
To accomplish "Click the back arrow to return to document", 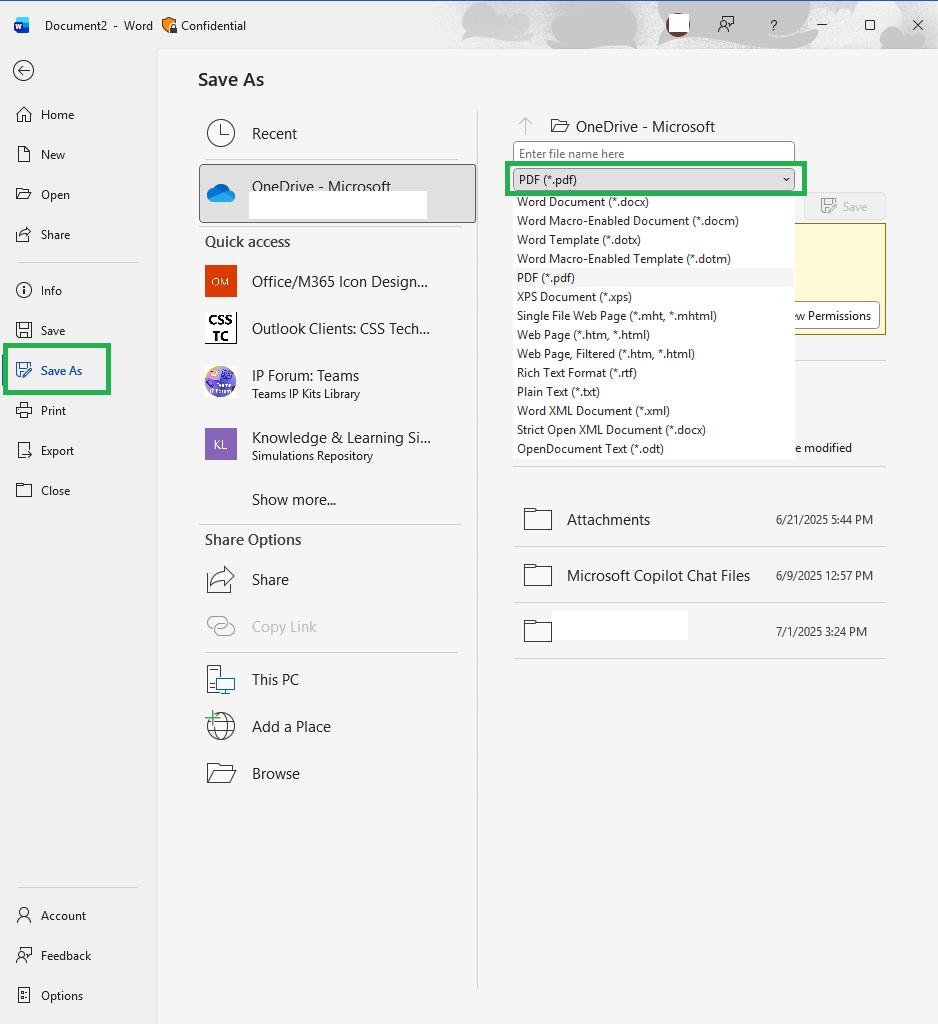I will point(24,71).
